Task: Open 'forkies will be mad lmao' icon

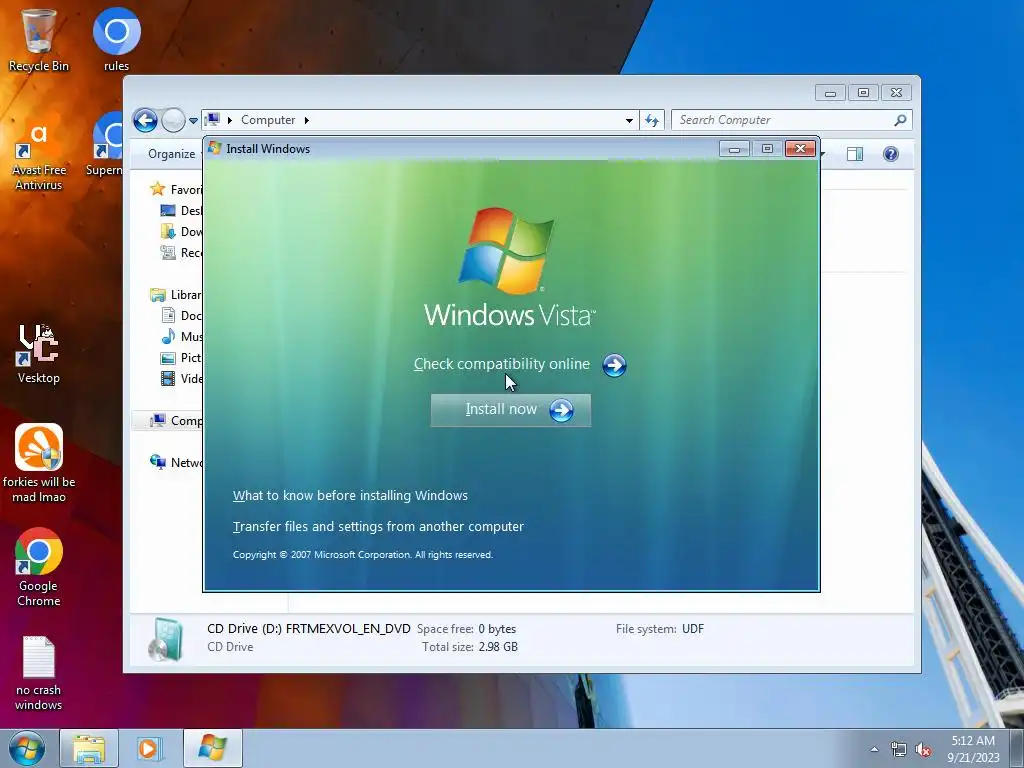Action: (x=39, y=462)
